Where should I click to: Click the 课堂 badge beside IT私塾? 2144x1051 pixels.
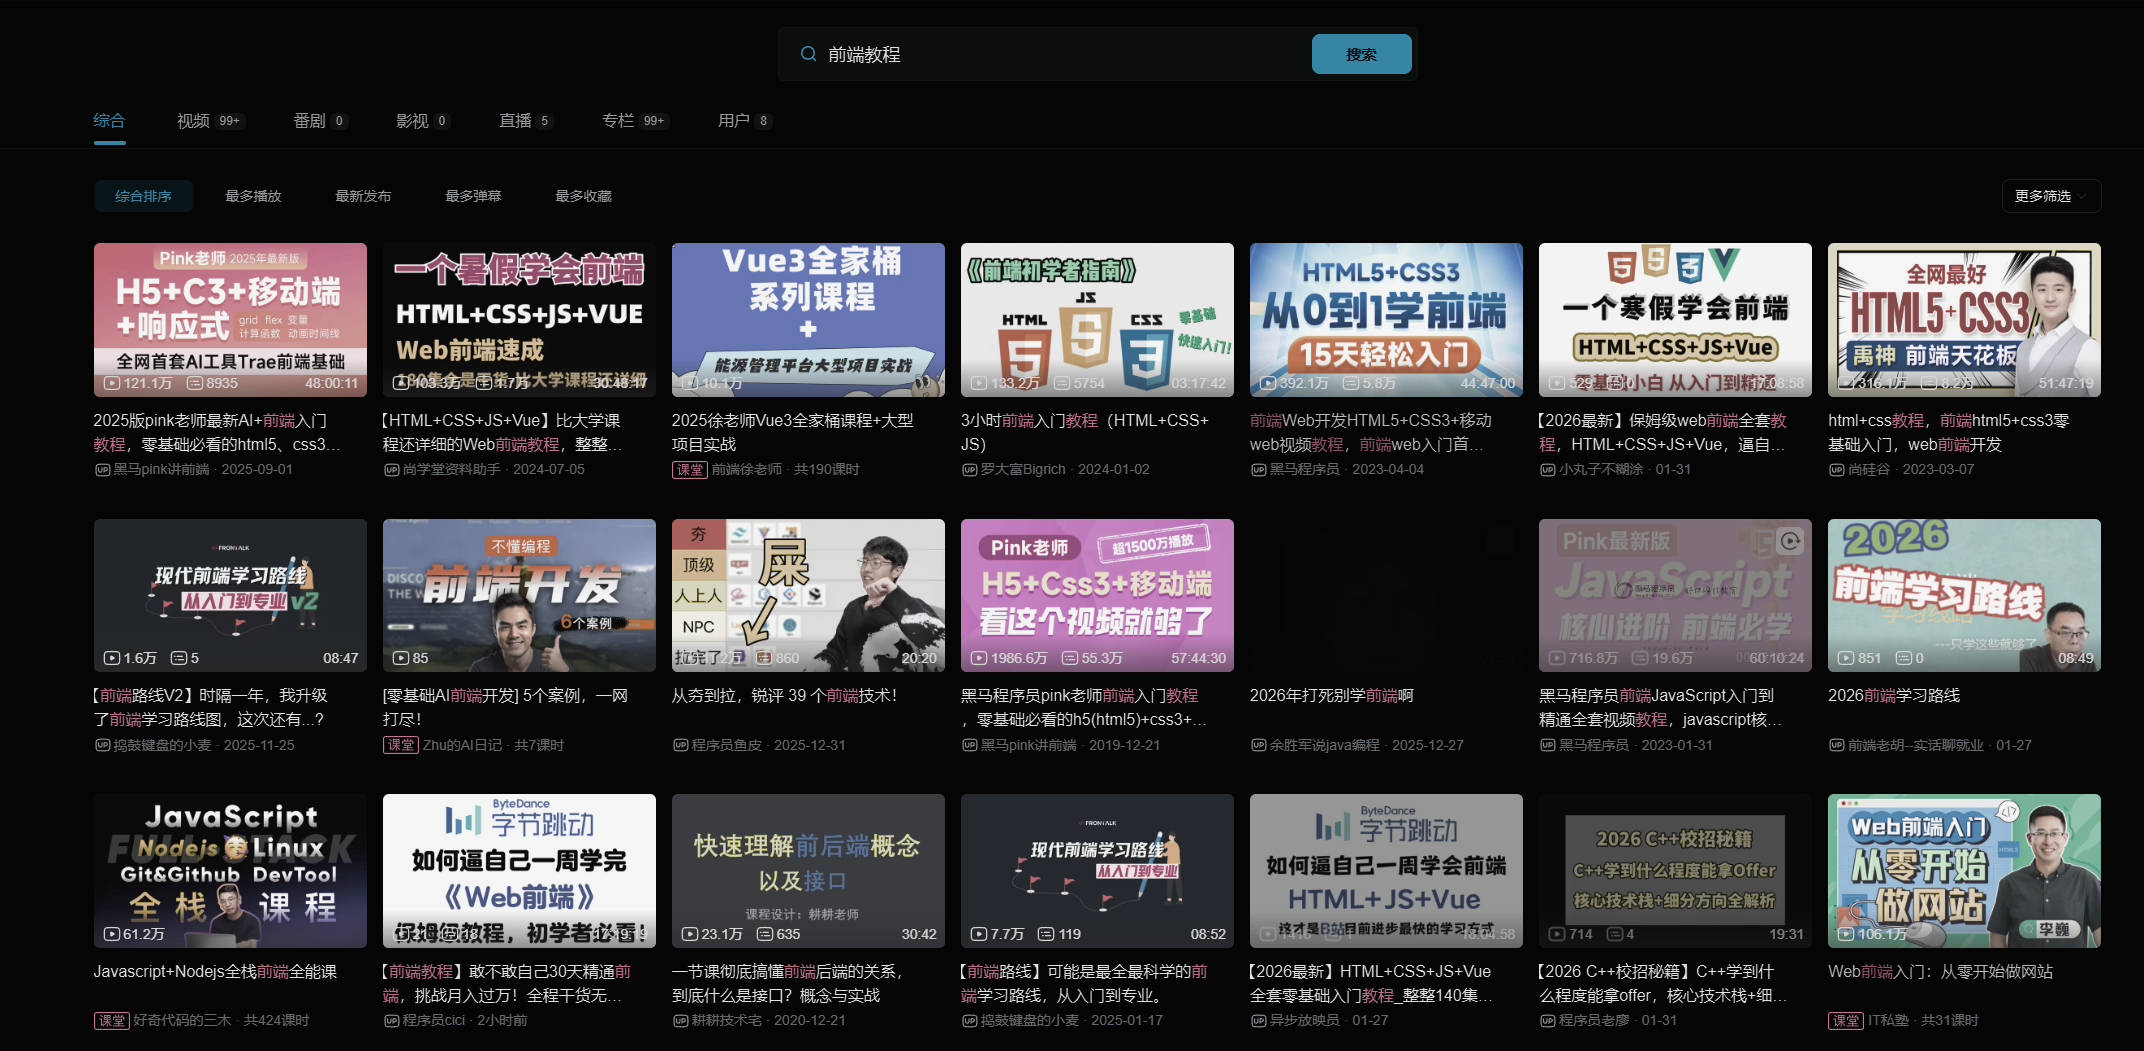tap(1845, 1021)
